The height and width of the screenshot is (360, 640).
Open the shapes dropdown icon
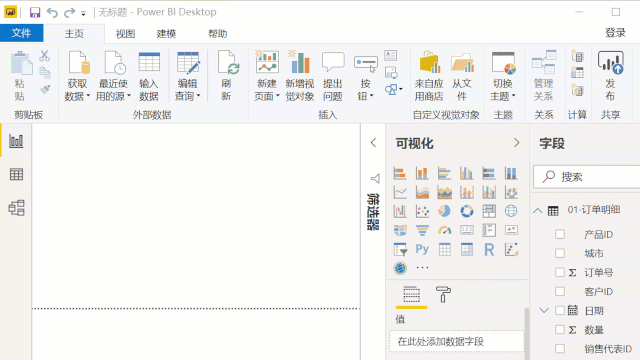pos(393,89)
